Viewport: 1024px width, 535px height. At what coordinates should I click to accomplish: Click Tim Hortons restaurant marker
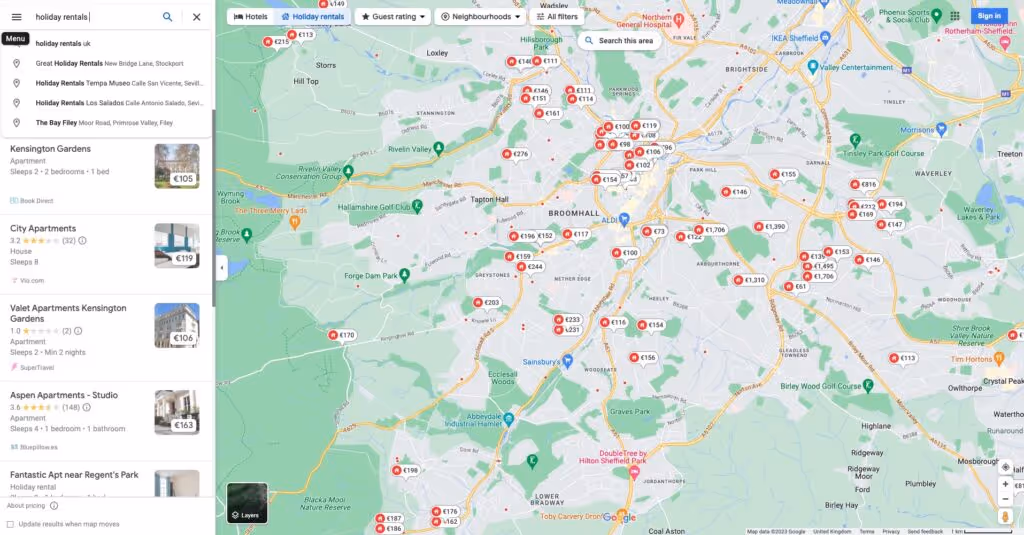pos(999,359)
